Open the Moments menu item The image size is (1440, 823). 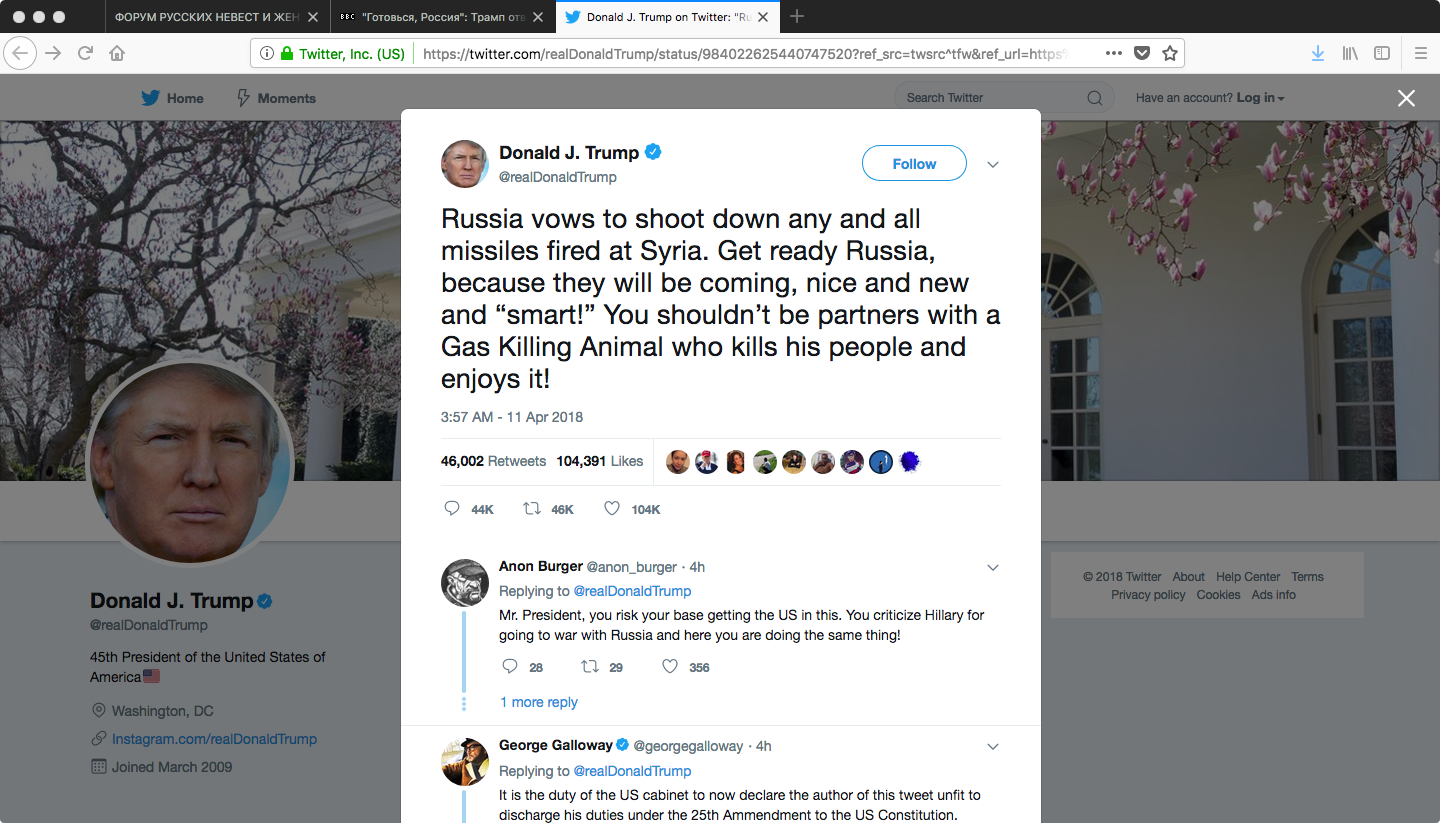pyautogui.click(x=276, y=98)
